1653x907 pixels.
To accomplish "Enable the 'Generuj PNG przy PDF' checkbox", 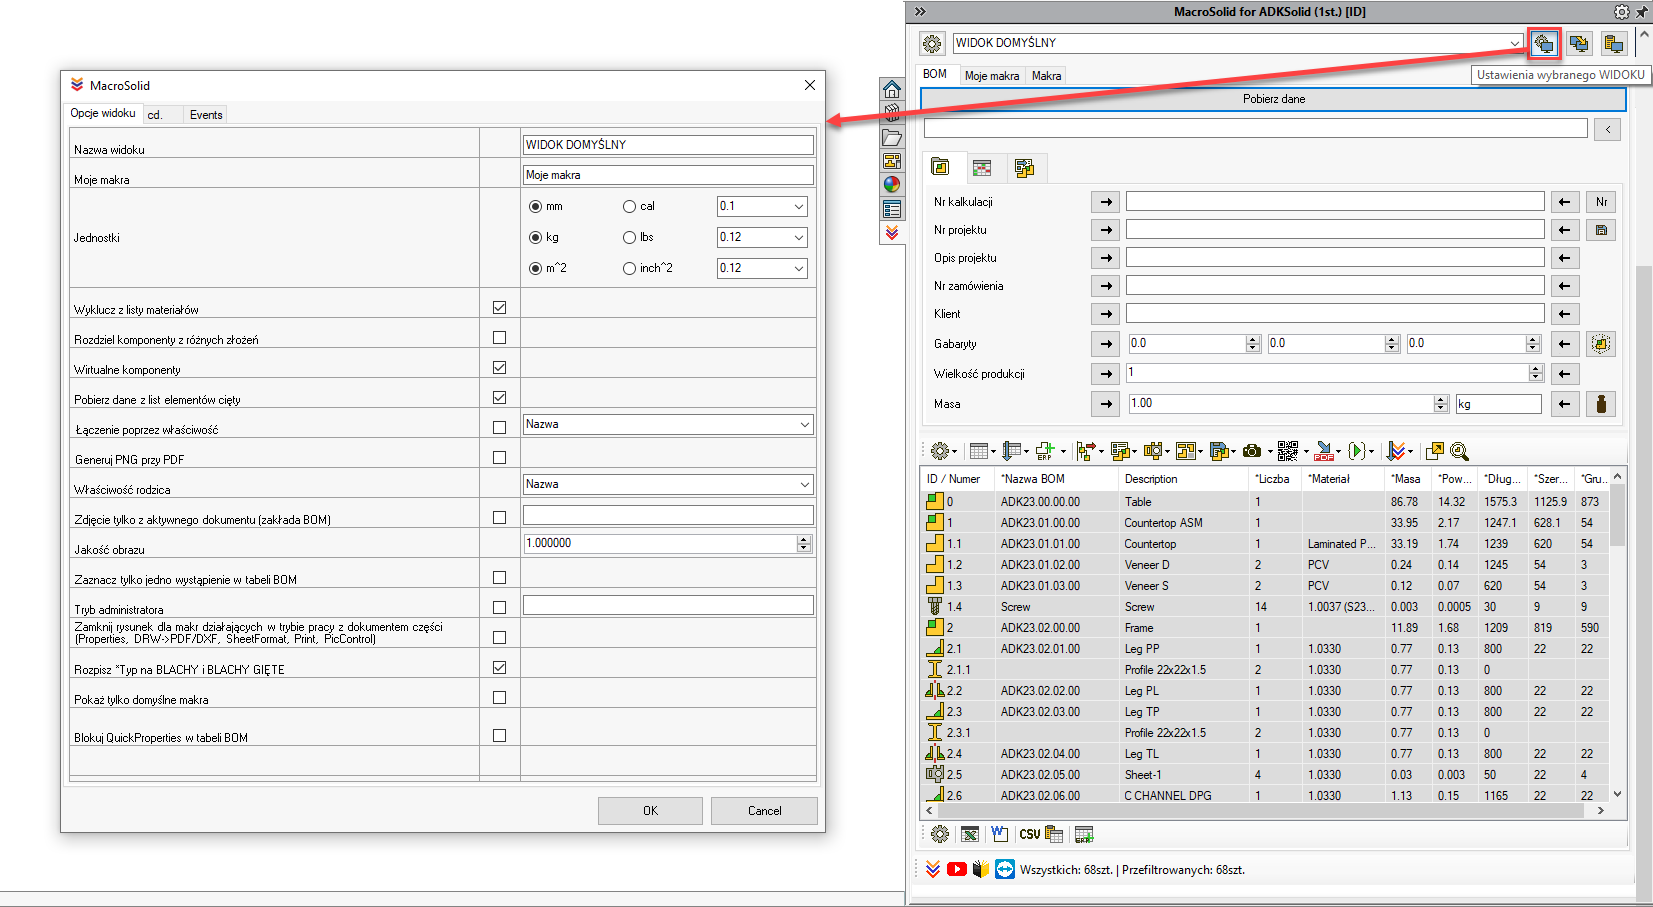I will pyautogui.click(x=499, y=457).
